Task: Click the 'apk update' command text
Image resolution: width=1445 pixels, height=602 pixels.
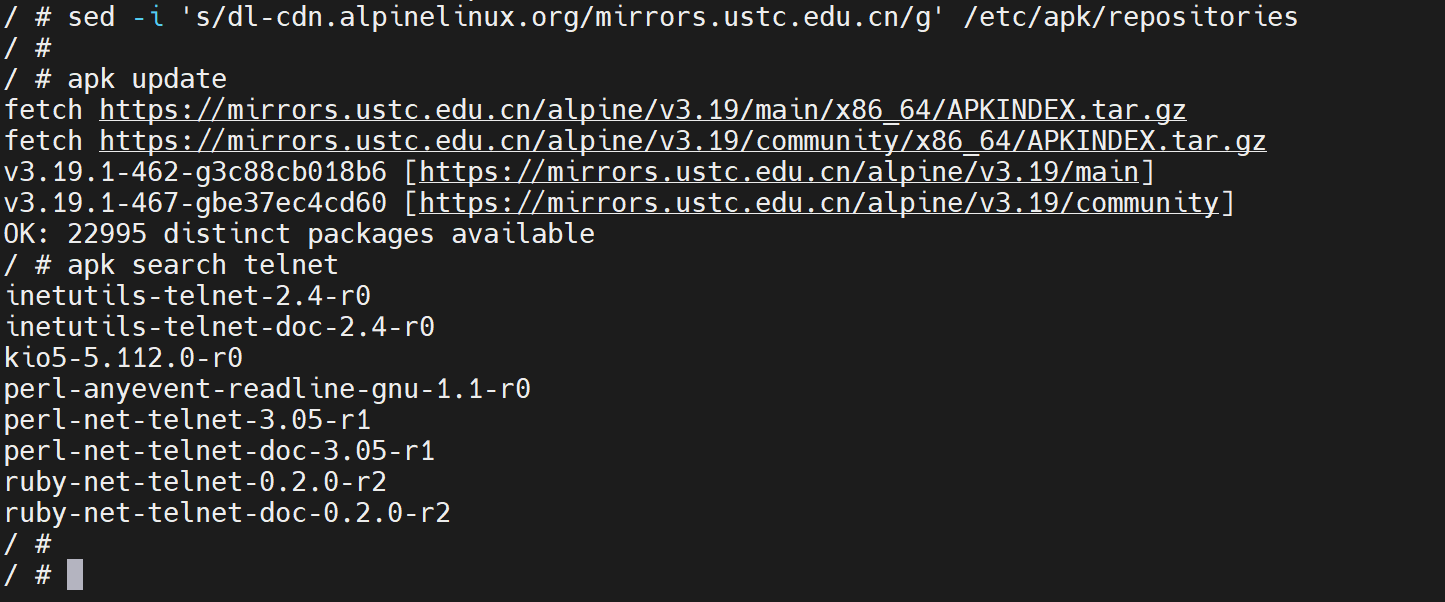Action: pos(147,79)
